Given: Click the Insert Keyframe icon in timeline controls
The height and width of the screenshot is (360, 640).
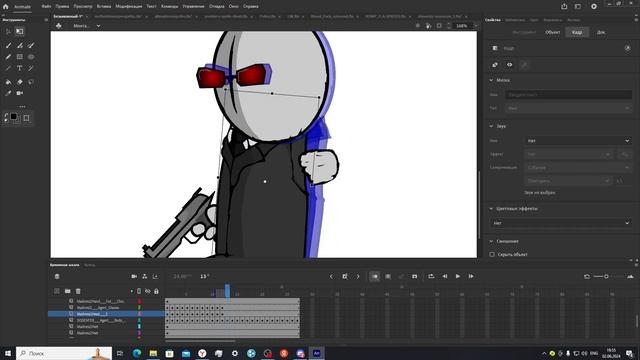Looking at the screenshot, I should pyautogui.click(x=345, y=276).
